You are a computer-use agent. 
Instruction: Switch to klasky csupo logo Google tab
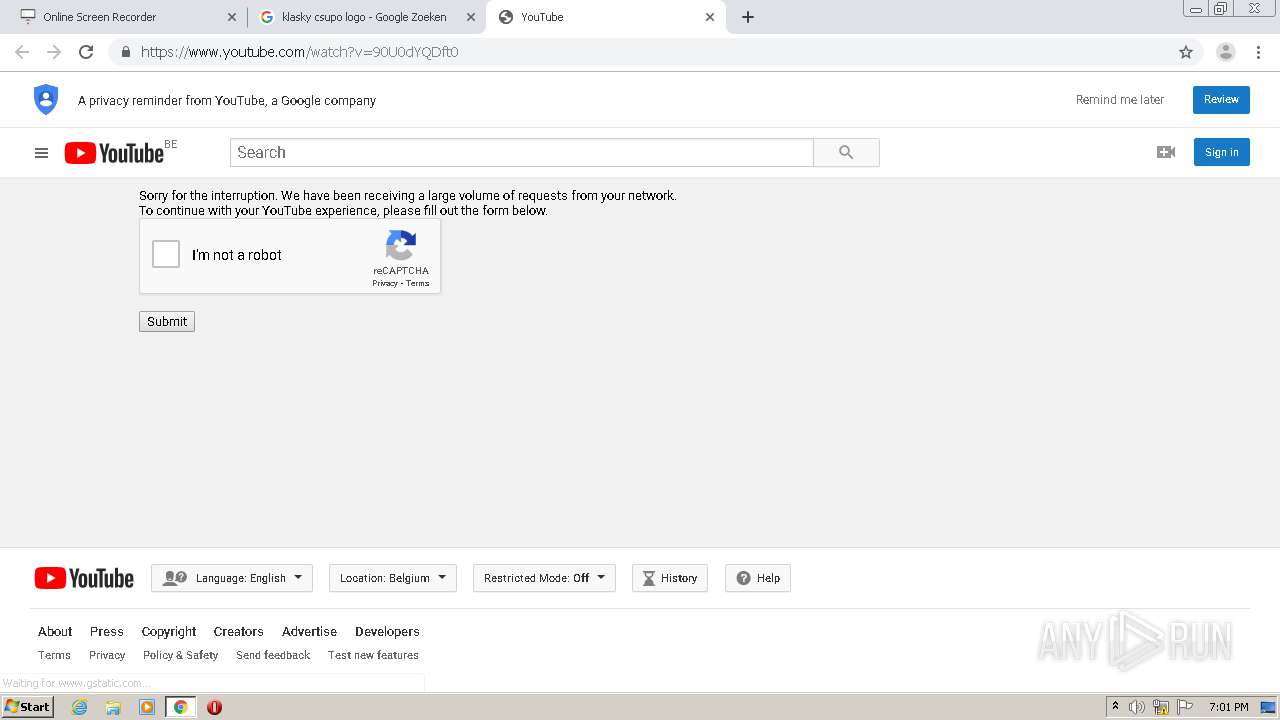pos(365,17)
